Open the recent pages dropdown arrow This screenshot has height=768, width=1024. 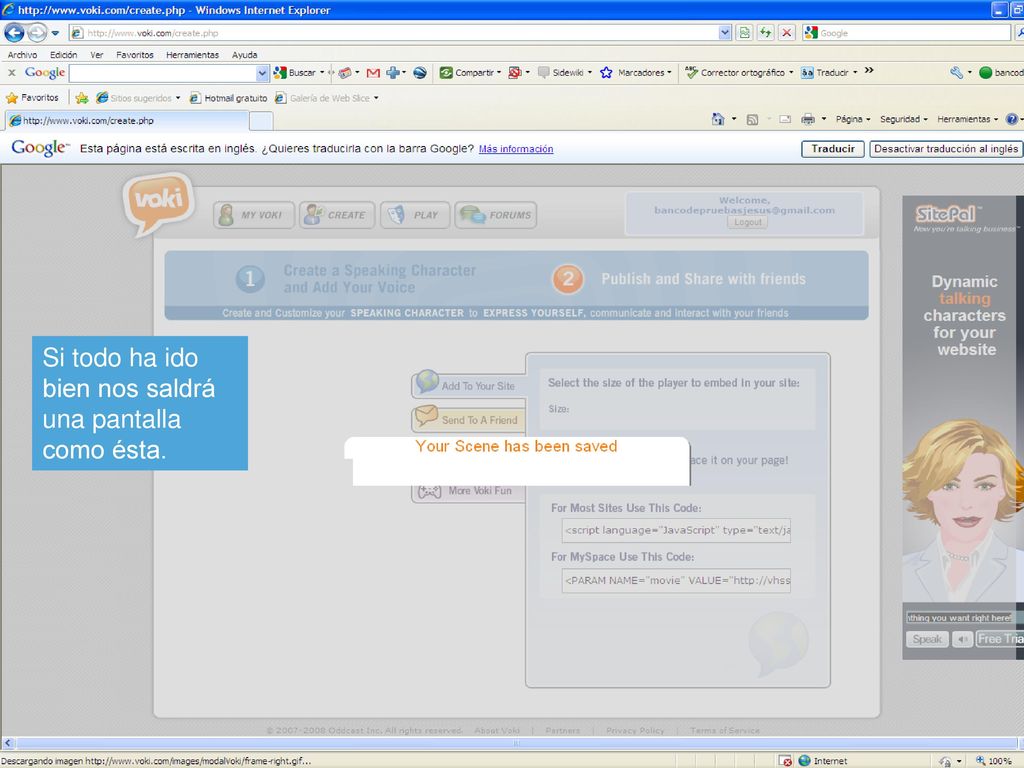56,33
